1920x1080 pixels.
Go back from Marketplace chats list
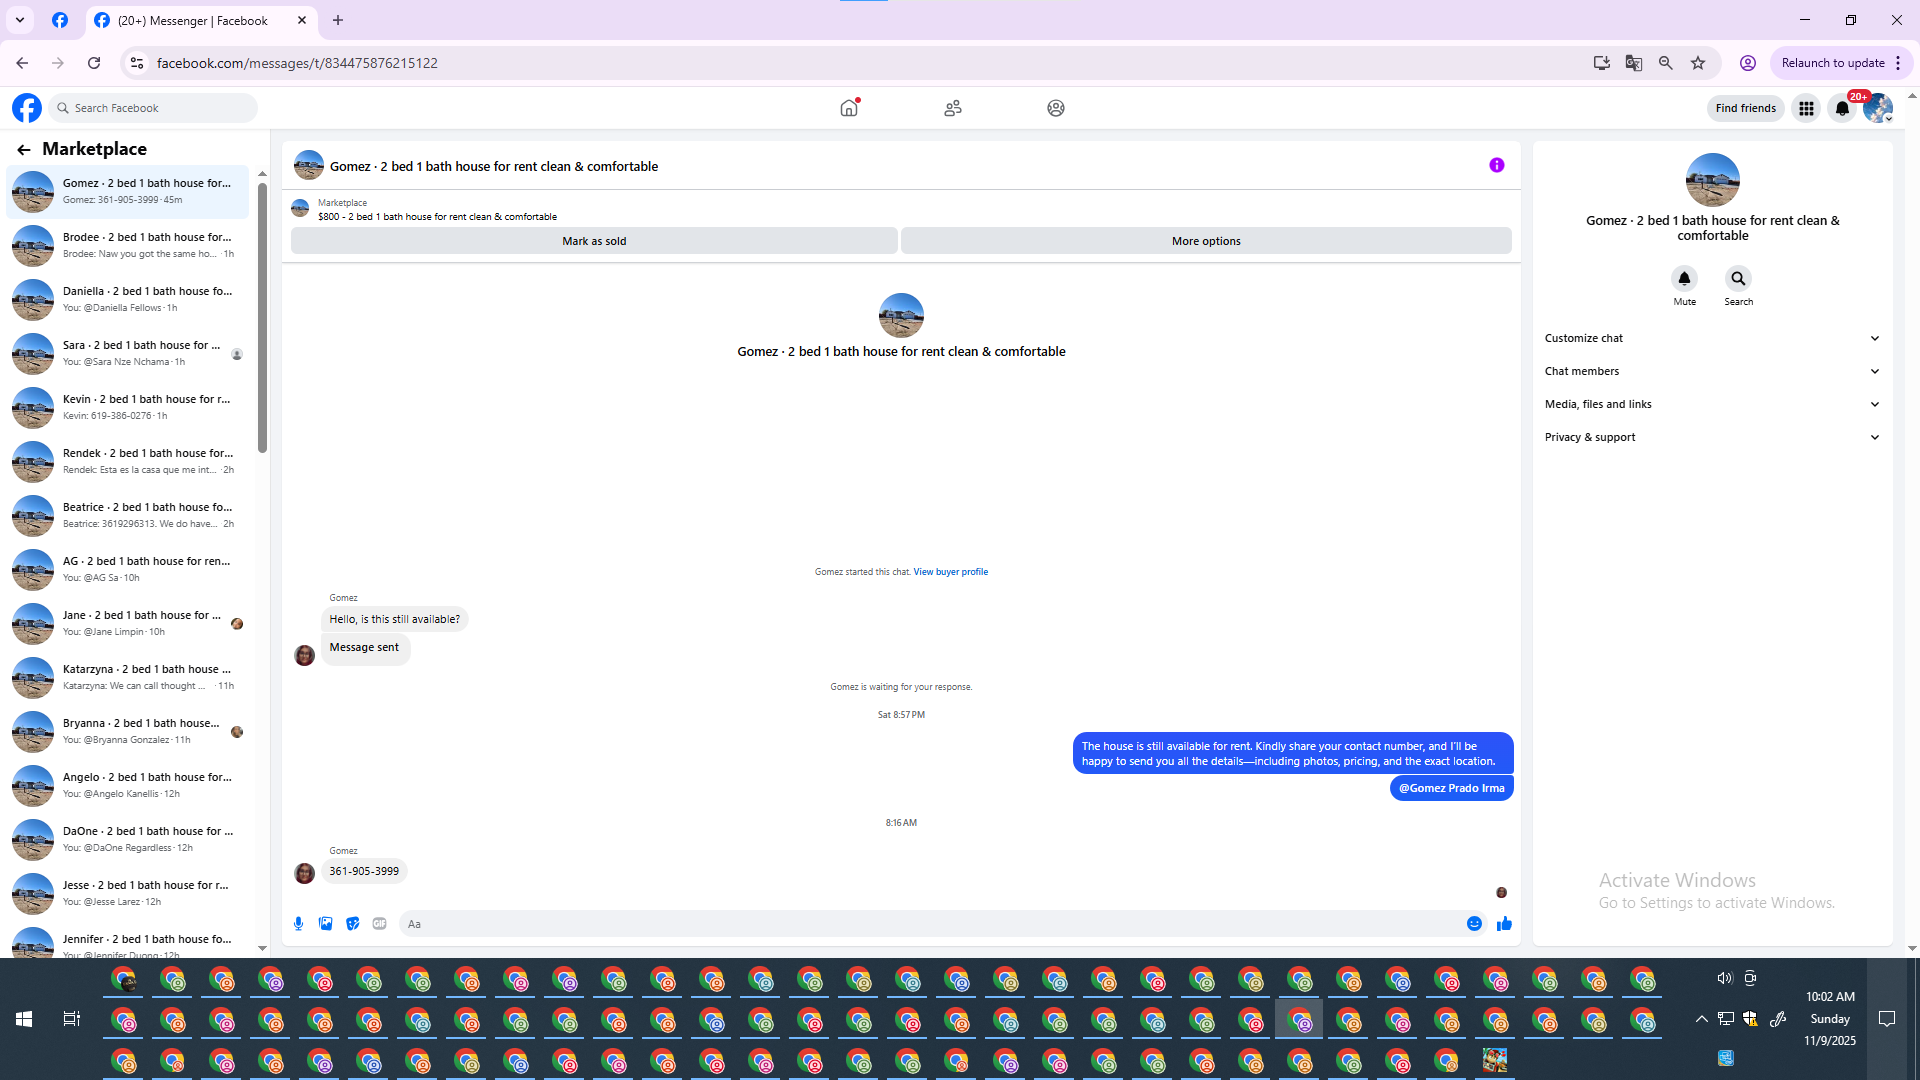(24, 150)
